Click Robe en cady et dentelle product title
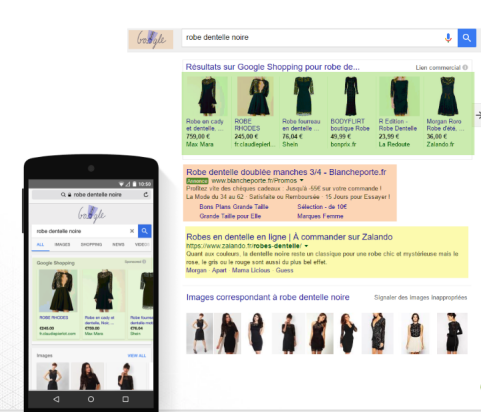This screenshot has height=412, width=482. tap(205, 125)
